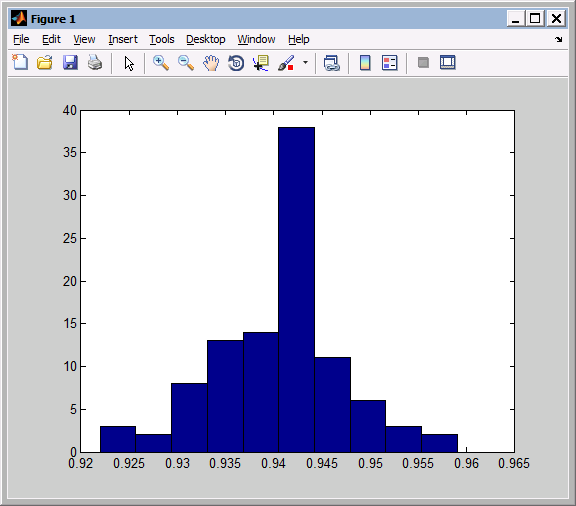This screenshot has height=506, width=576.
Task: Open brush color dropdown arrow
Action: [x=305, y=62]
